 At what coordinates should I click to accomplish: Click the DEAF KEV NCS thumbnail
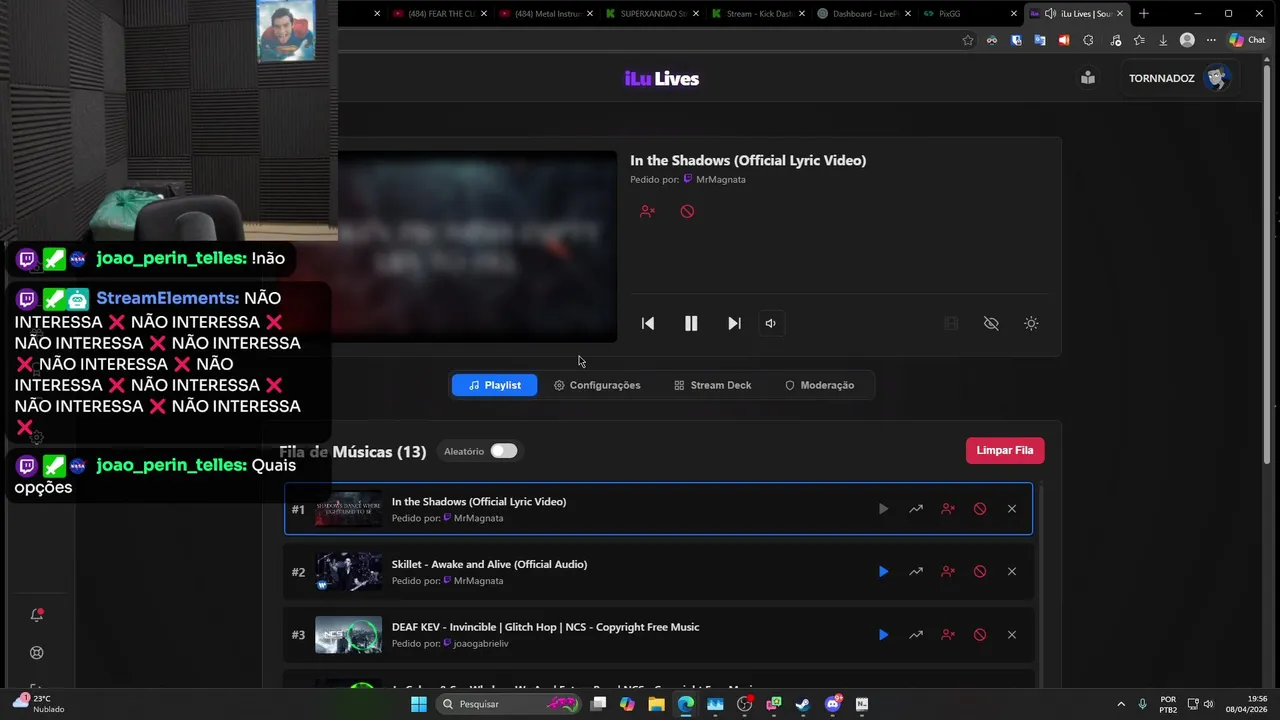pos(348,635)
